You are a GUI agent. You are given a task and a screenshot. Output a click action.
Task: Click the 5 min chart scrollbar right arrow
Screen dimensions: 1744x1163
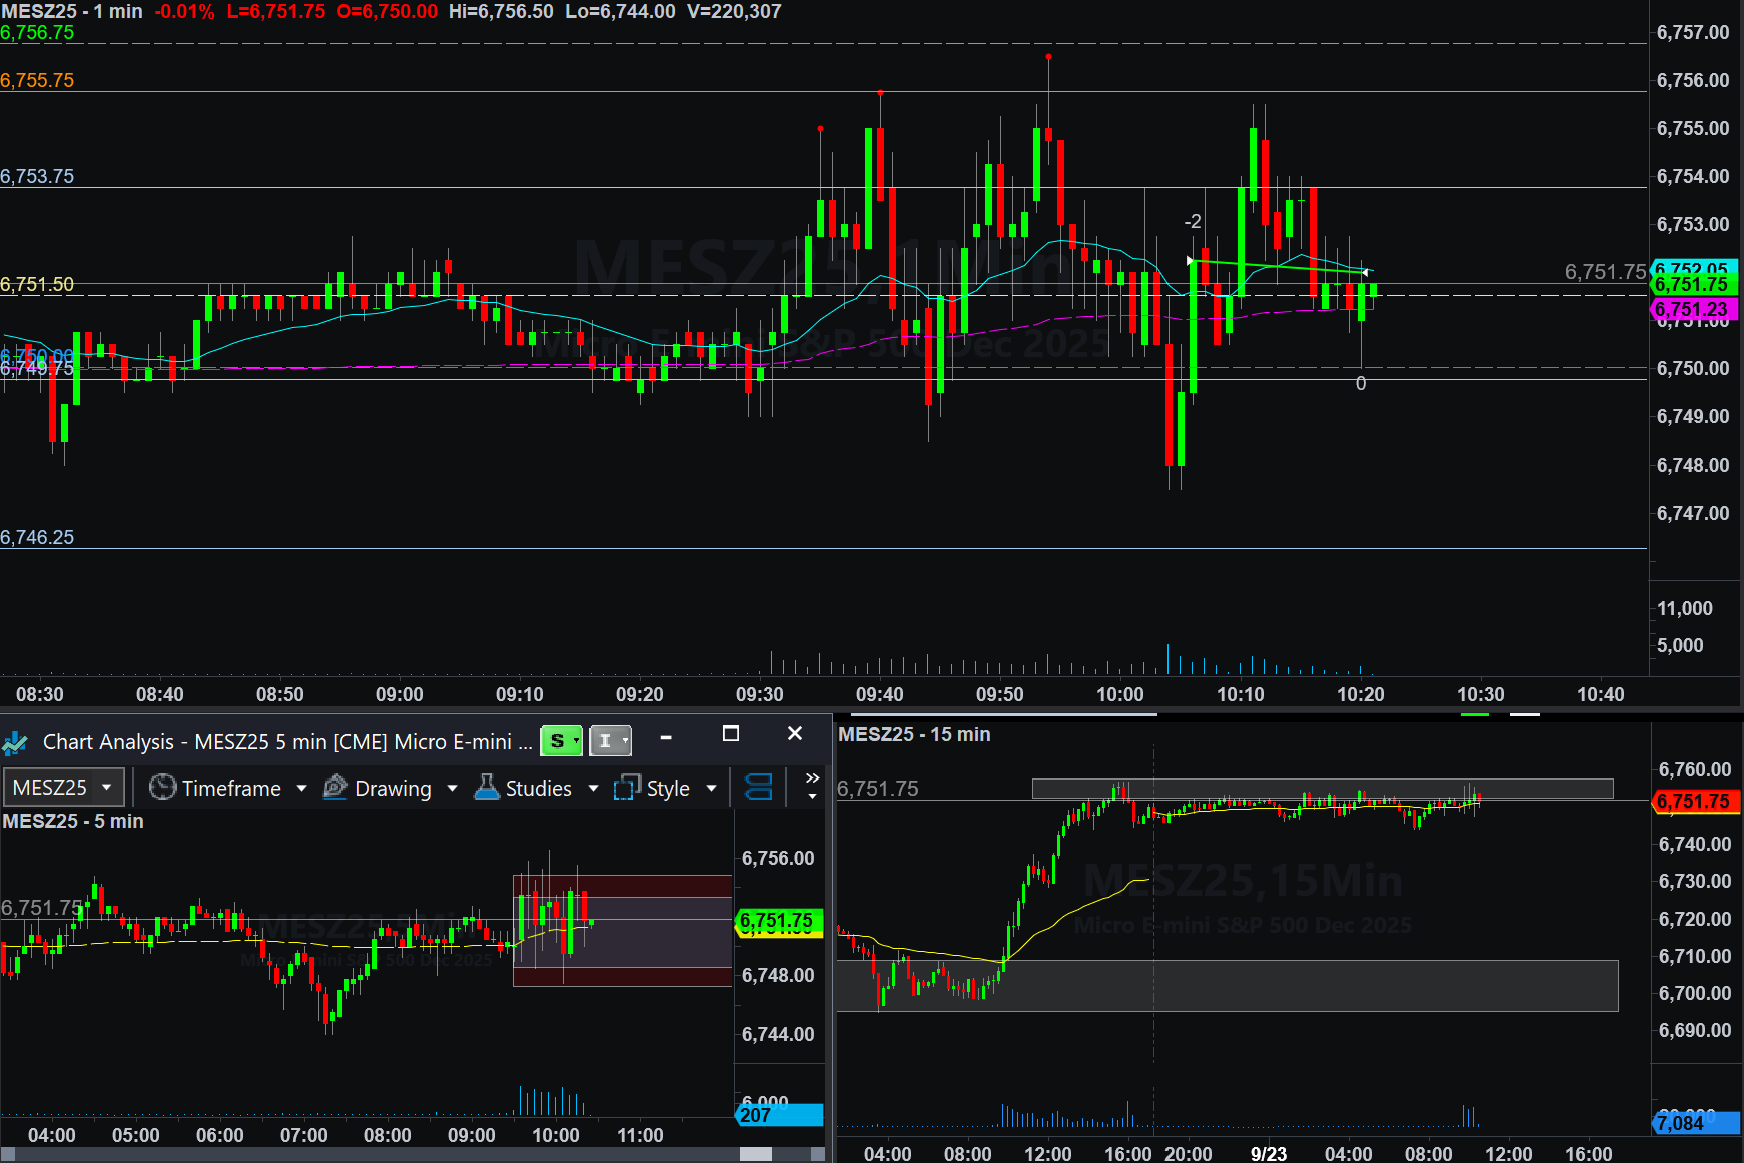817,1154
